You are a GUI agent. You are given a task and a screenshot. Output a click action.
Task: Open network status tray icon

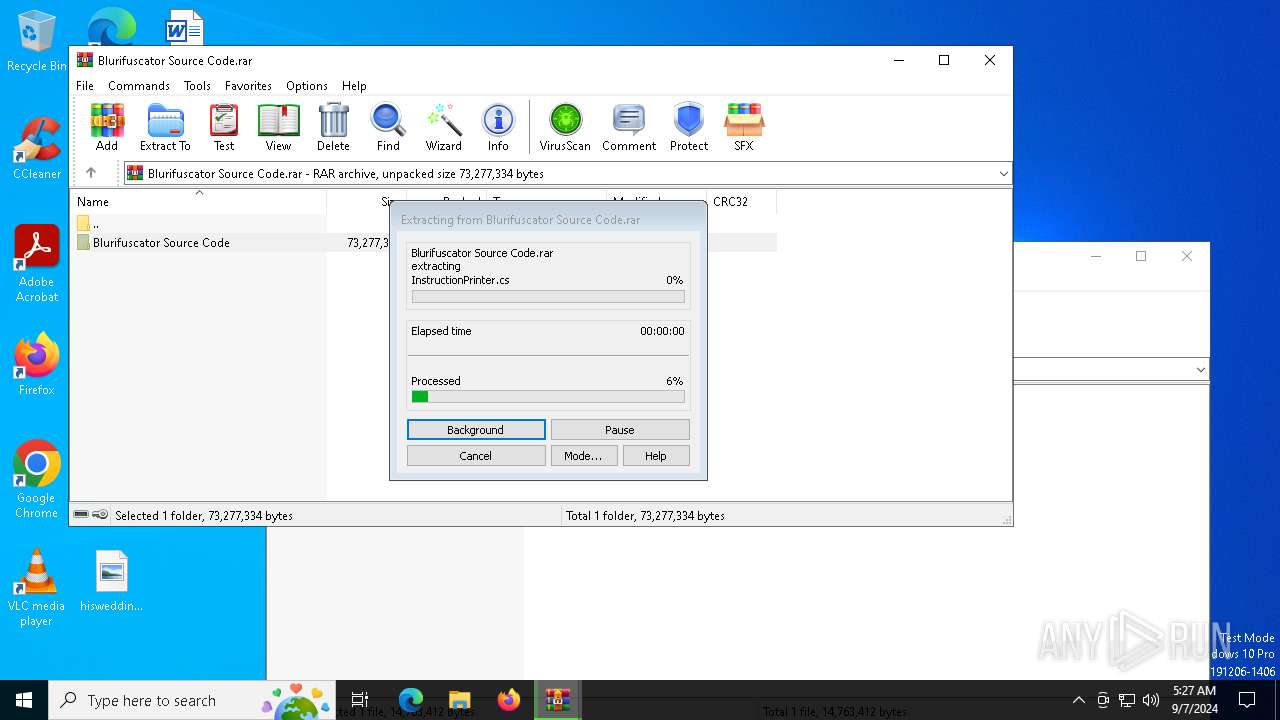point(1127,700)
